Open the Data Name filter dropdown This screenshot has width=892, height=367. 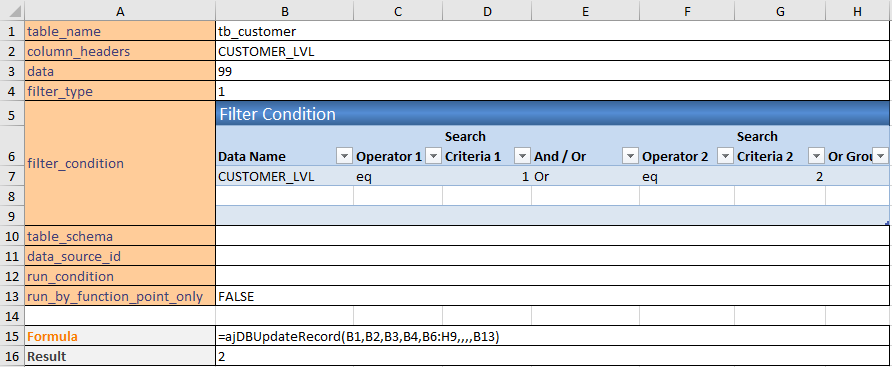click(345, 156)
